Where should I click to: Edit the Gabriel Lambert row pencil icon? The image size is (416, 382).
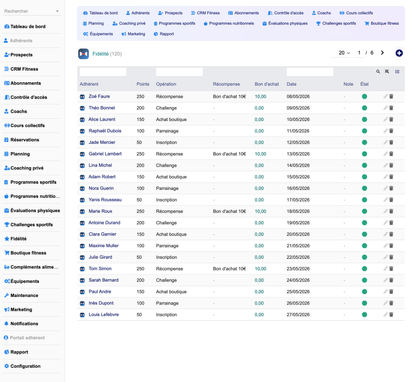pos(385,154)
